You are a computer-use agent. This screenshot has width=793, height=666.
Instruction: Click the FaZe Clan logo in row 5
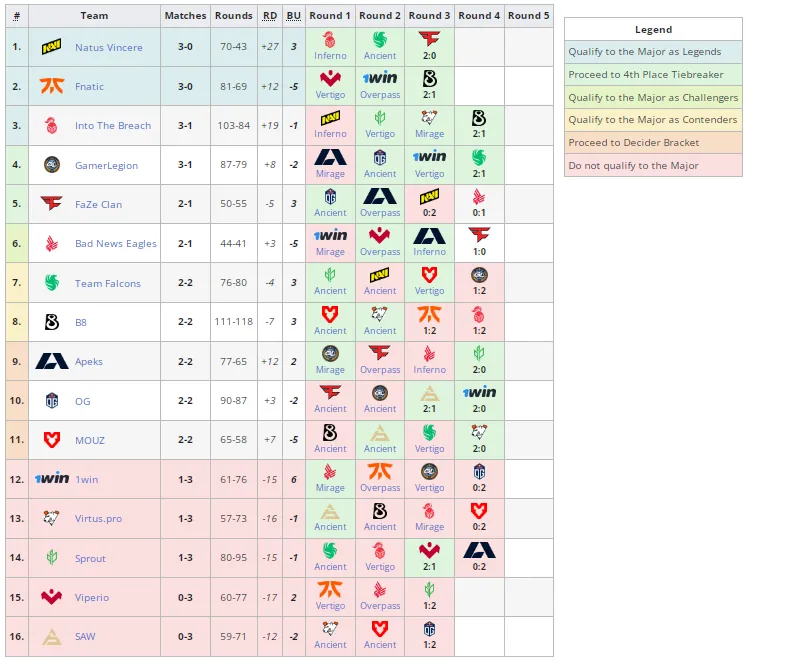(x=51, y=204)
